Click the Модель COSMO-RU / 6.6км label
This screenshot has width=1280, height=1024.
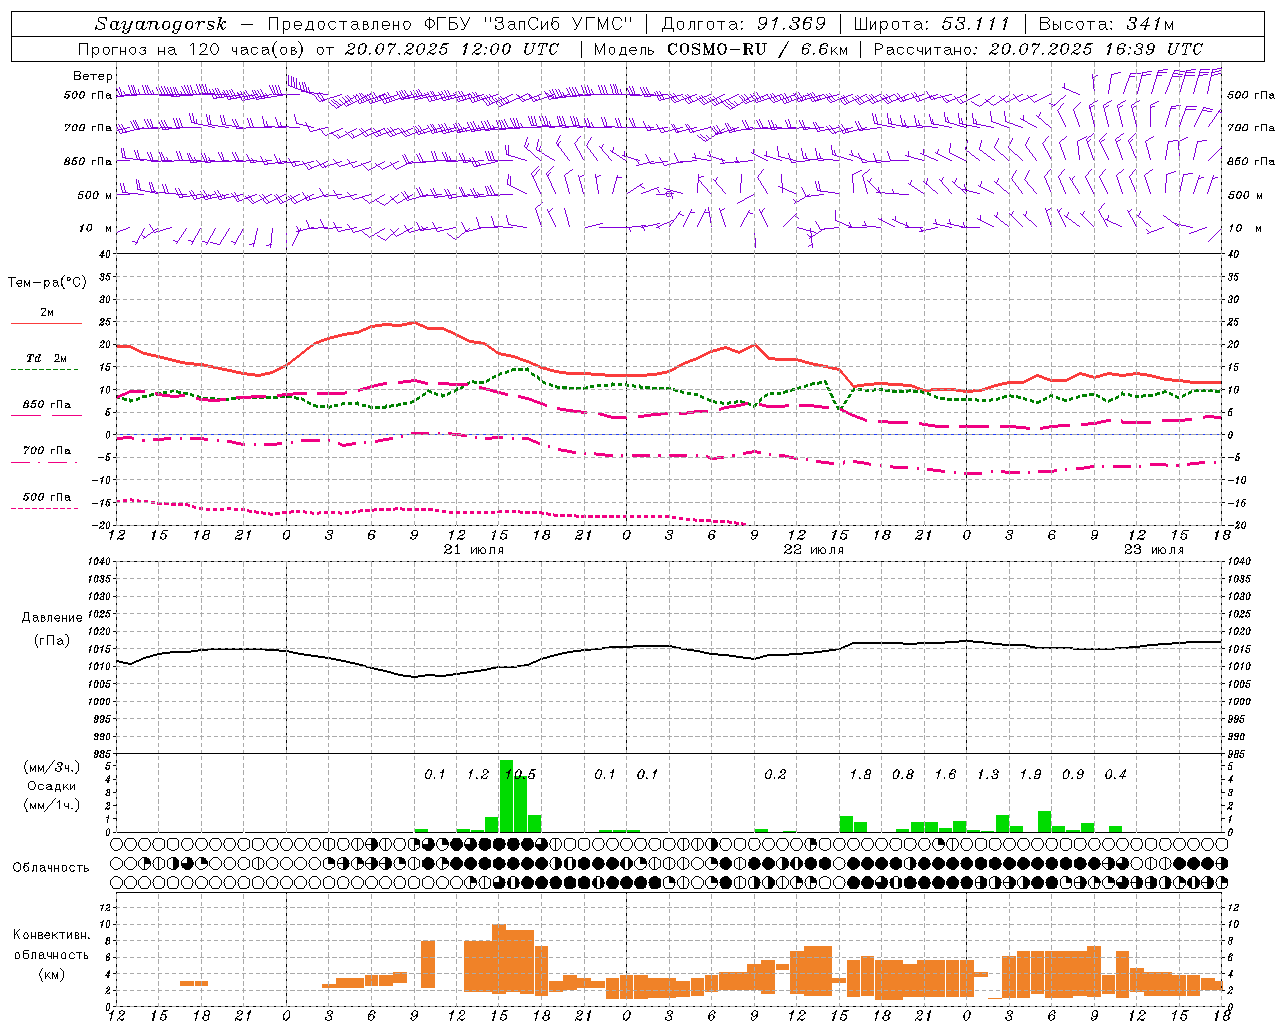721,49
